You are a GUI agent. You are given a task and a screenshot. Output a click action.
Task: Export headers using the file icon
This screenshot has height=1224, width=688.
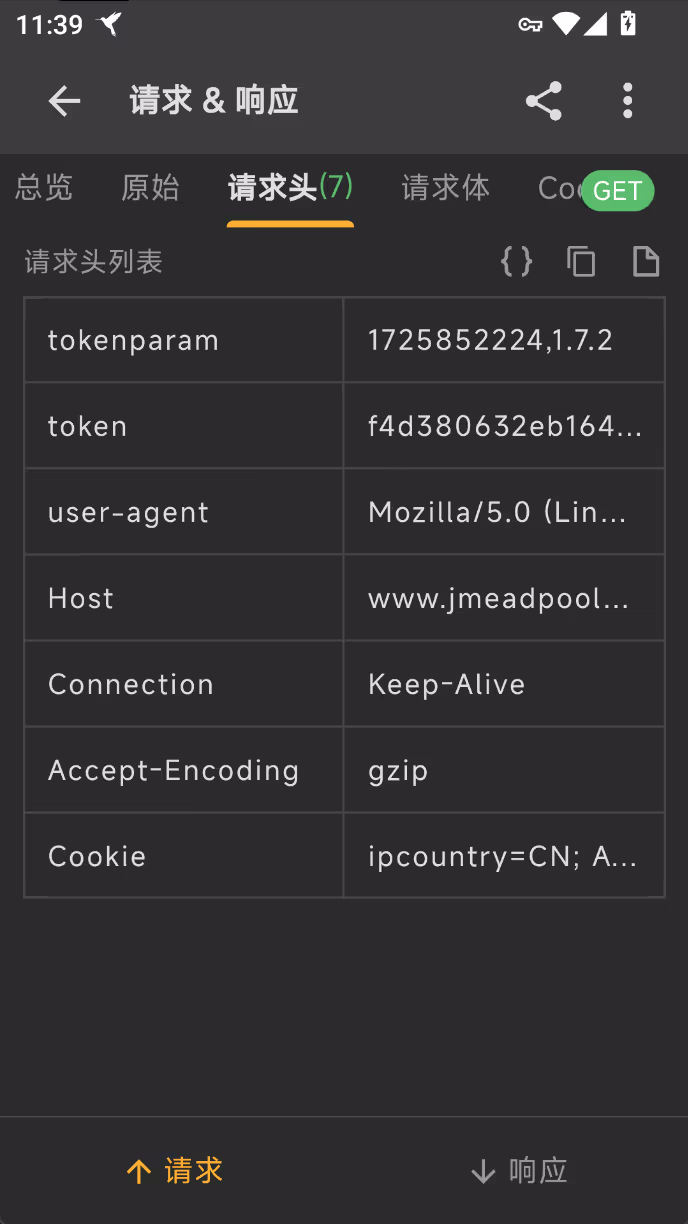646,262
